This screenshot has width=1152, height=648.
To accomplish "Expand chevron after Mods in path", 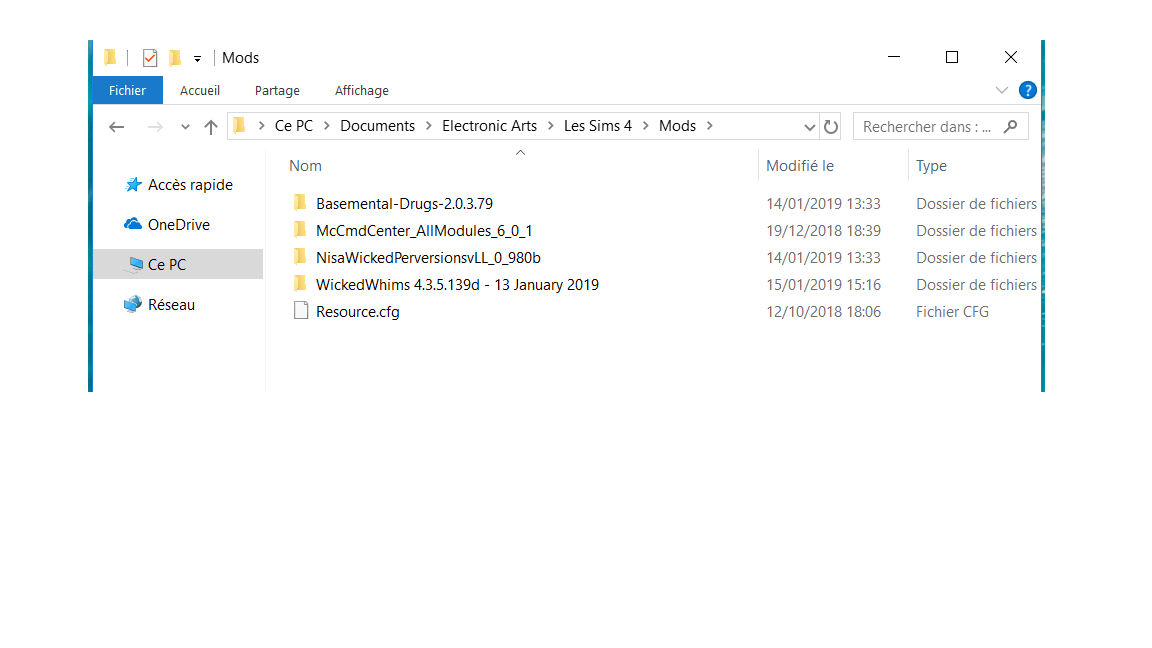I will (x=710, y=126).
